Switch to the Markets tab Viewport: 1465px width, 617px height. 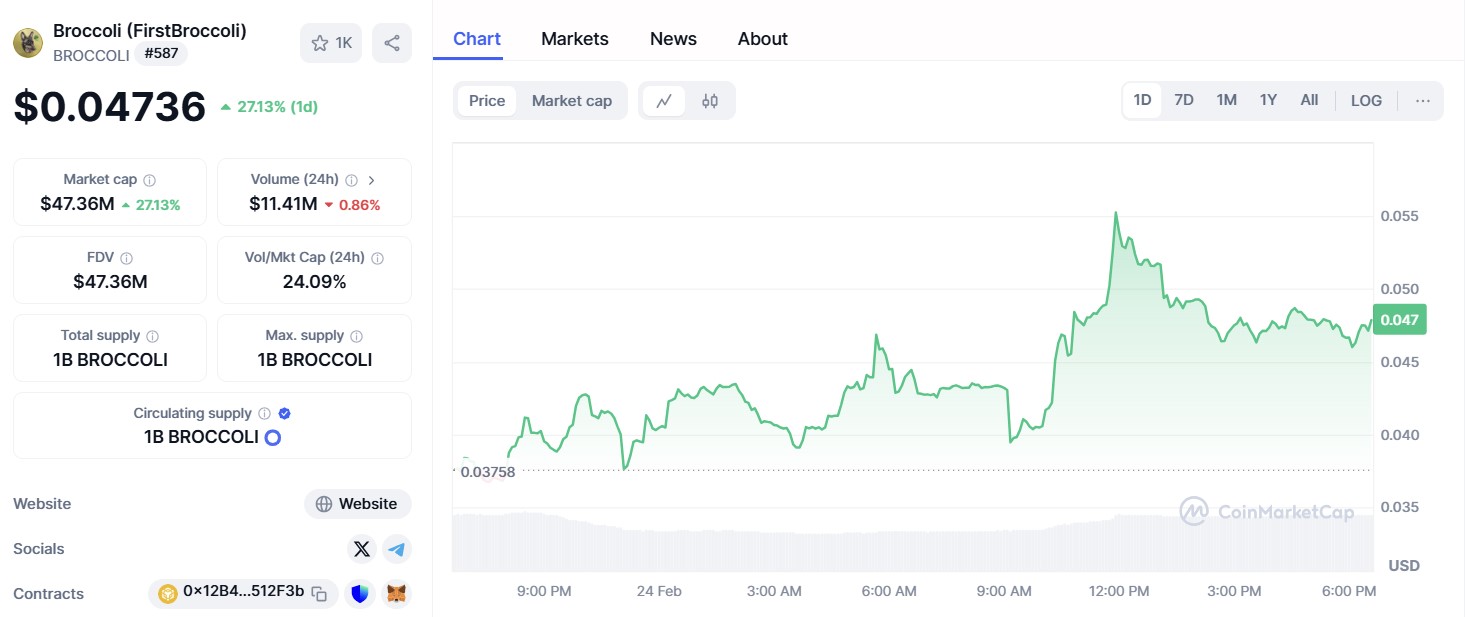tap(575, 39)
